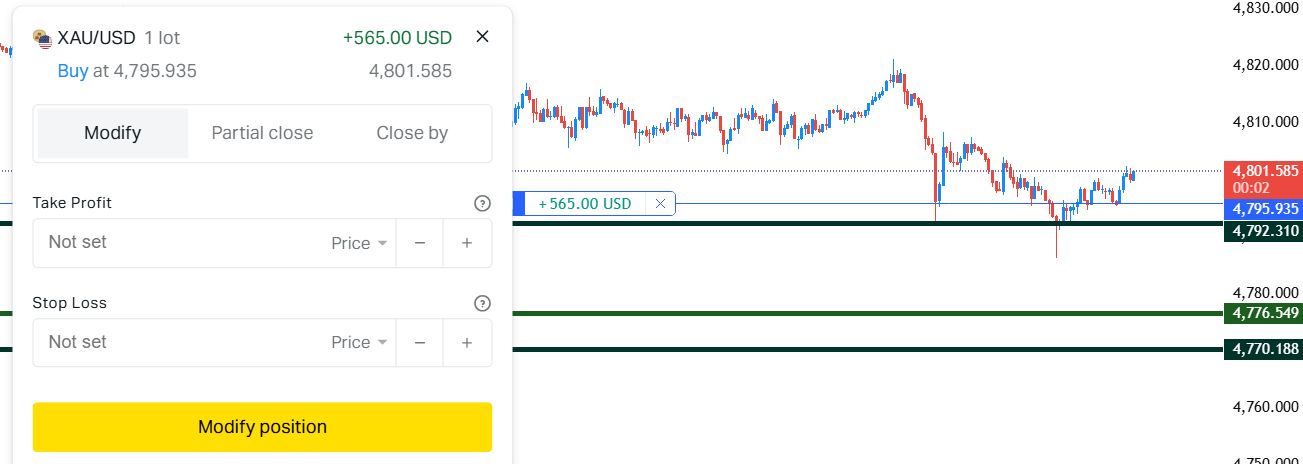Open Take Profit help tooltip icon
Viewport: 1303px width, 464px height.
point(482,203)
